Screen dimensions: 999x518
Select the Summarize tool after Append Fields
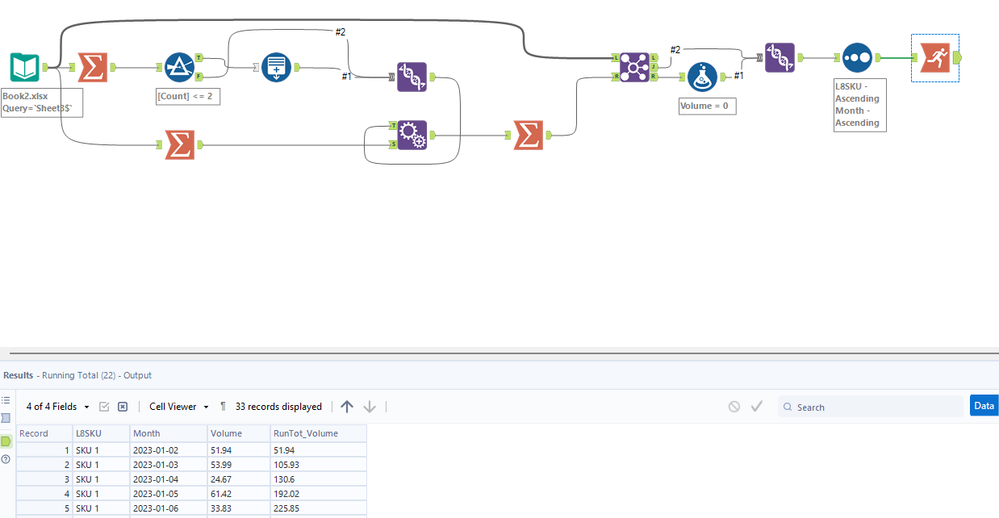(x=528, y=135)
